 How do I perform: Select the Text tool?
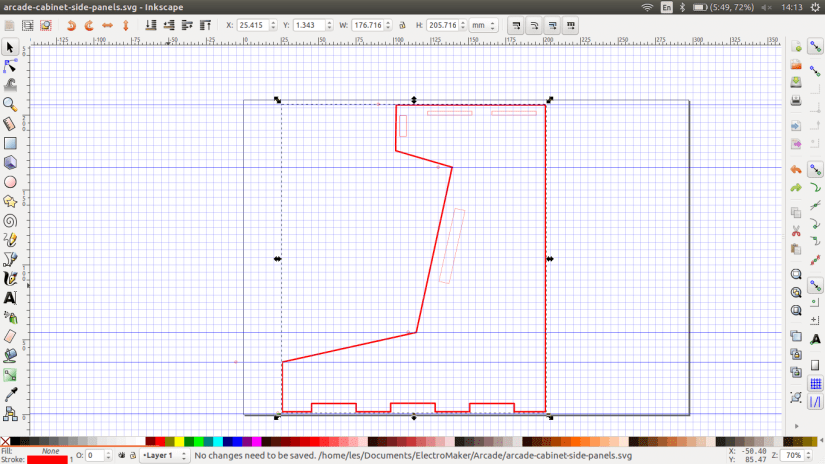(10, 297)
